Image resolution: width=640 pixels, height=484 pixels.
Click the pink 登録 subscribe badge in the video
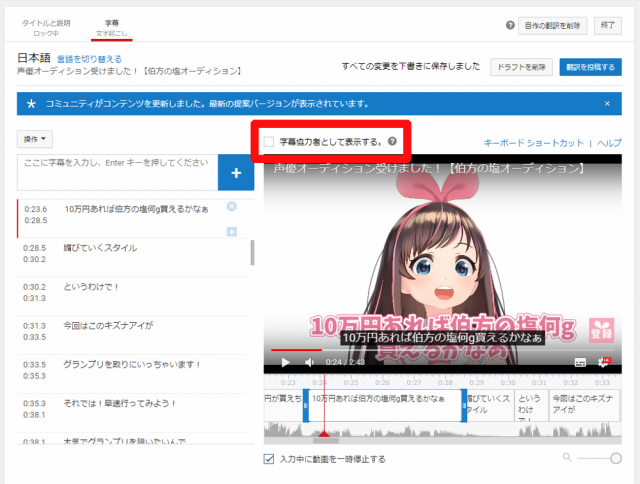point(601,330)
